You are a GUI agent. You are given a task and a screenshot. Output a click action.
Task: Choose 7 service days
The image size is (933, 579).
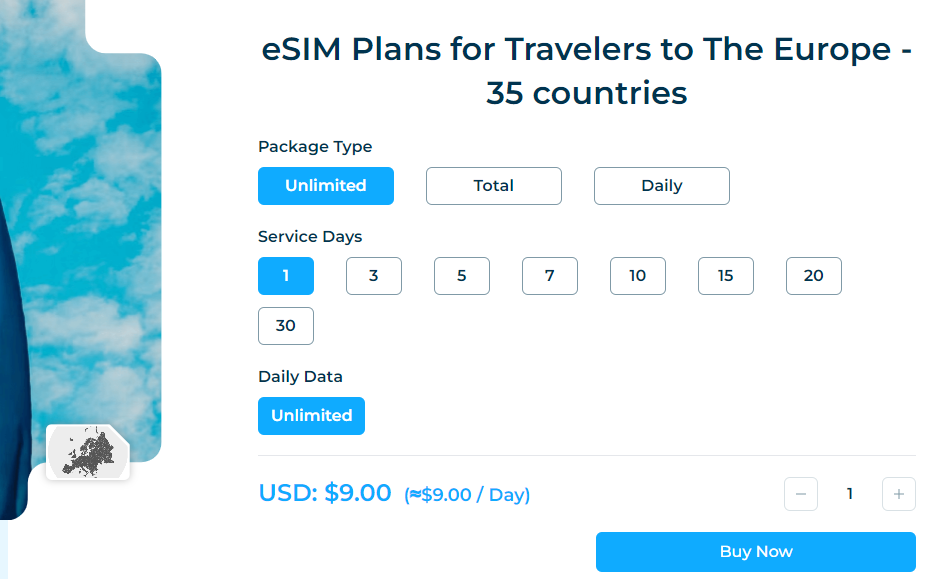coord(550,276)
